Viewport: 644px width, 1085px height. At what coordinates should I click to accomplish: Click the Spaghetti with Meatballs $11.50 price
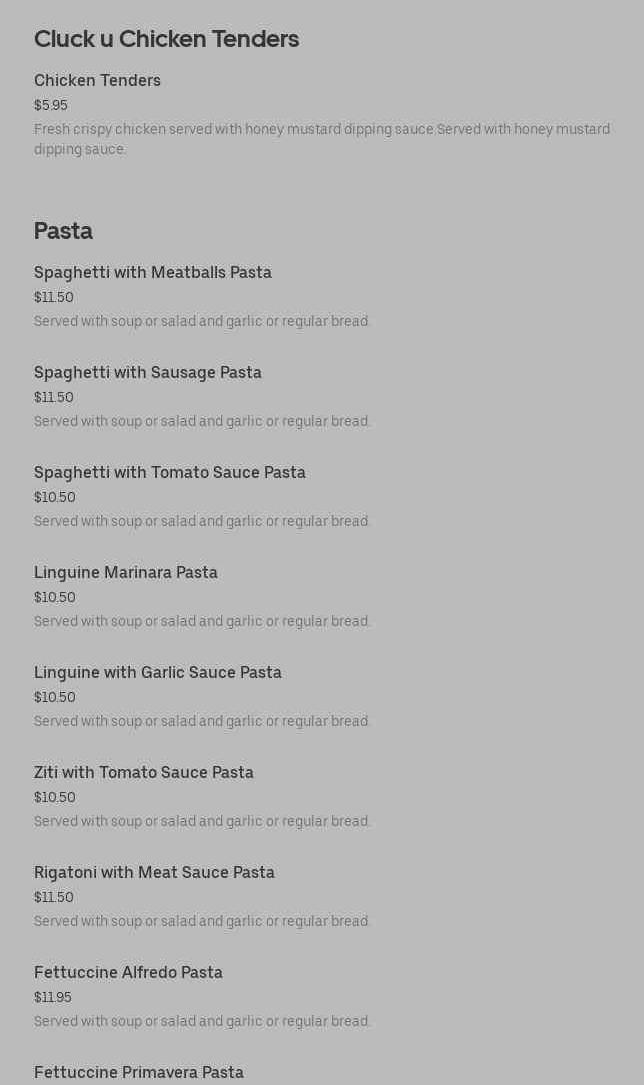pyautogui.click(x=54, y=297)
